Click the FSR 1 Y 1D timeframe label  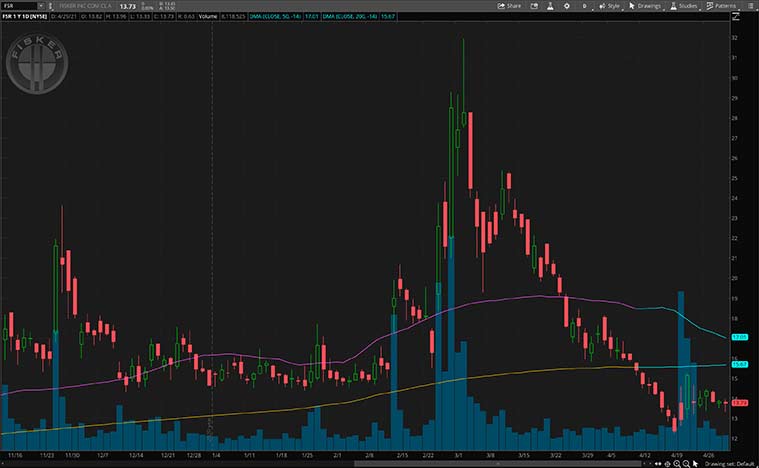pyautogui.click(x=24, y=16)
